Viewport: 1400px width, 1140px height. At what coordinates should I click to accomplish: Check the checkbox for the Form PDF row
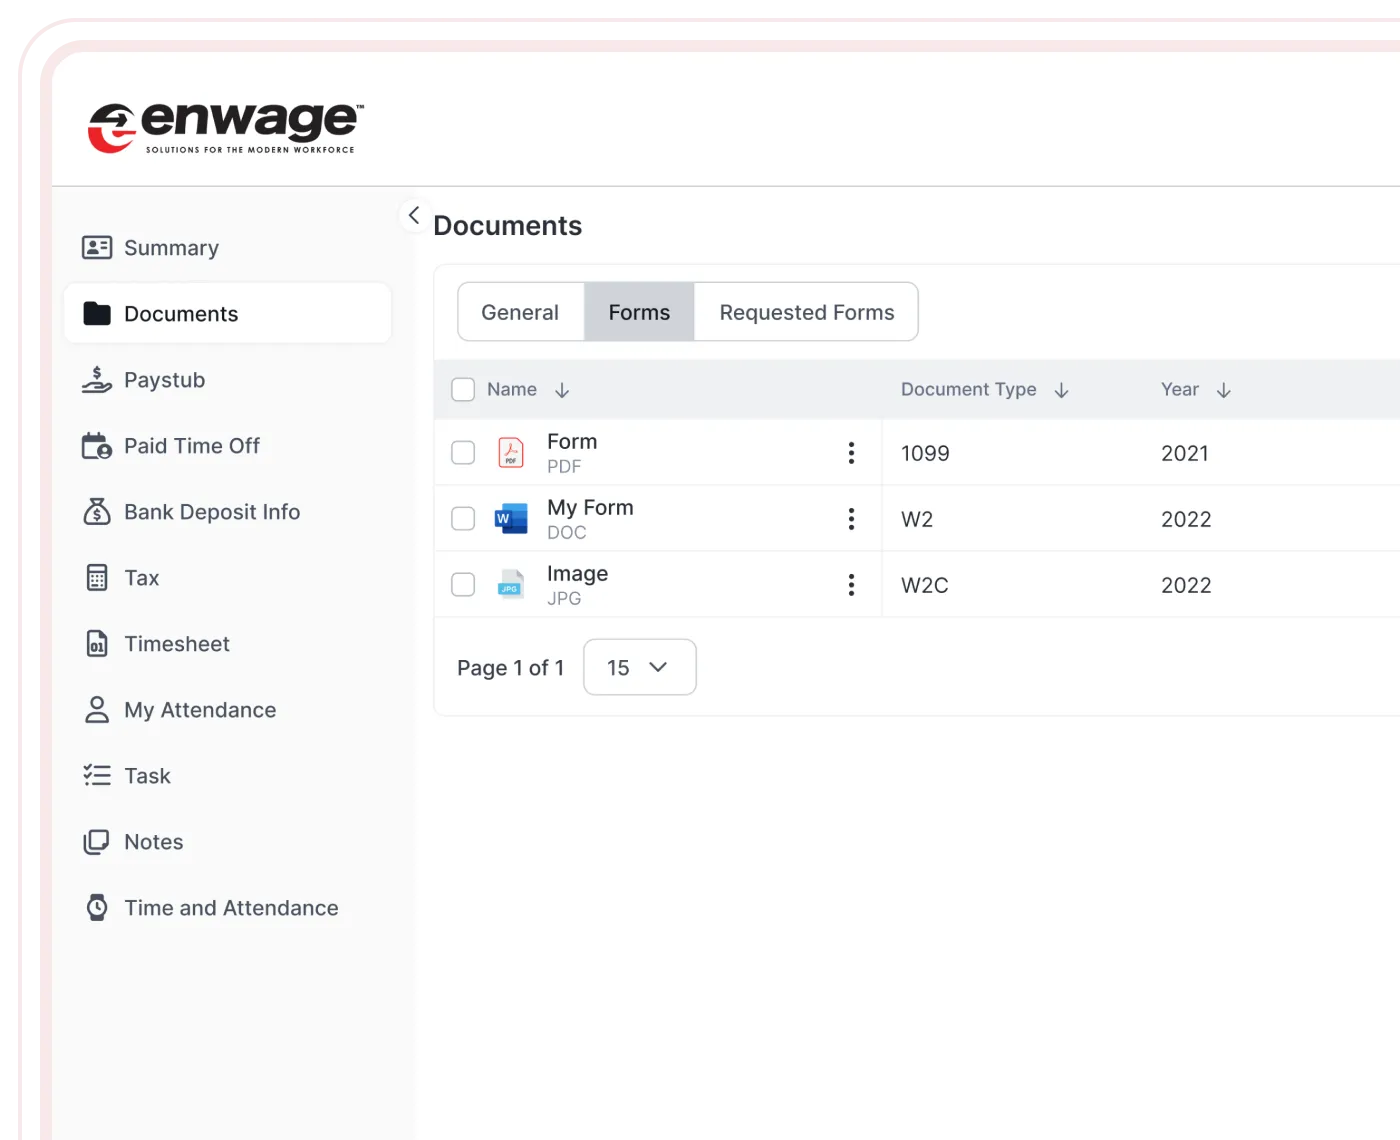point(463,452)
